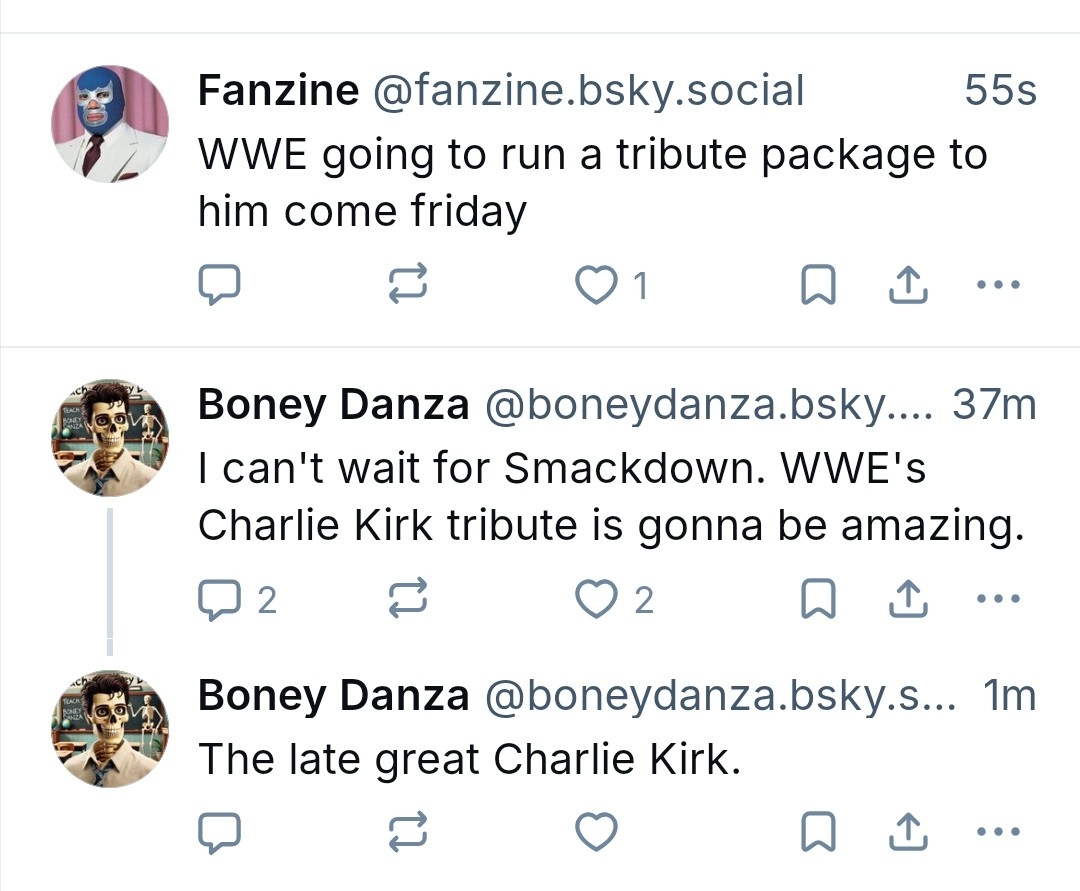Viewport: 1080px width, 891px height.
Task: Repost Boney Danza's Smackdown post
Action: tap(408, 599)
